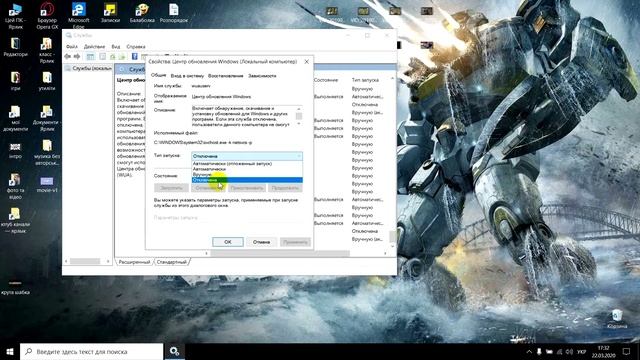Close the properties dialog with X
This screenshot has width=640, height=360.
(x=307, y=62)
